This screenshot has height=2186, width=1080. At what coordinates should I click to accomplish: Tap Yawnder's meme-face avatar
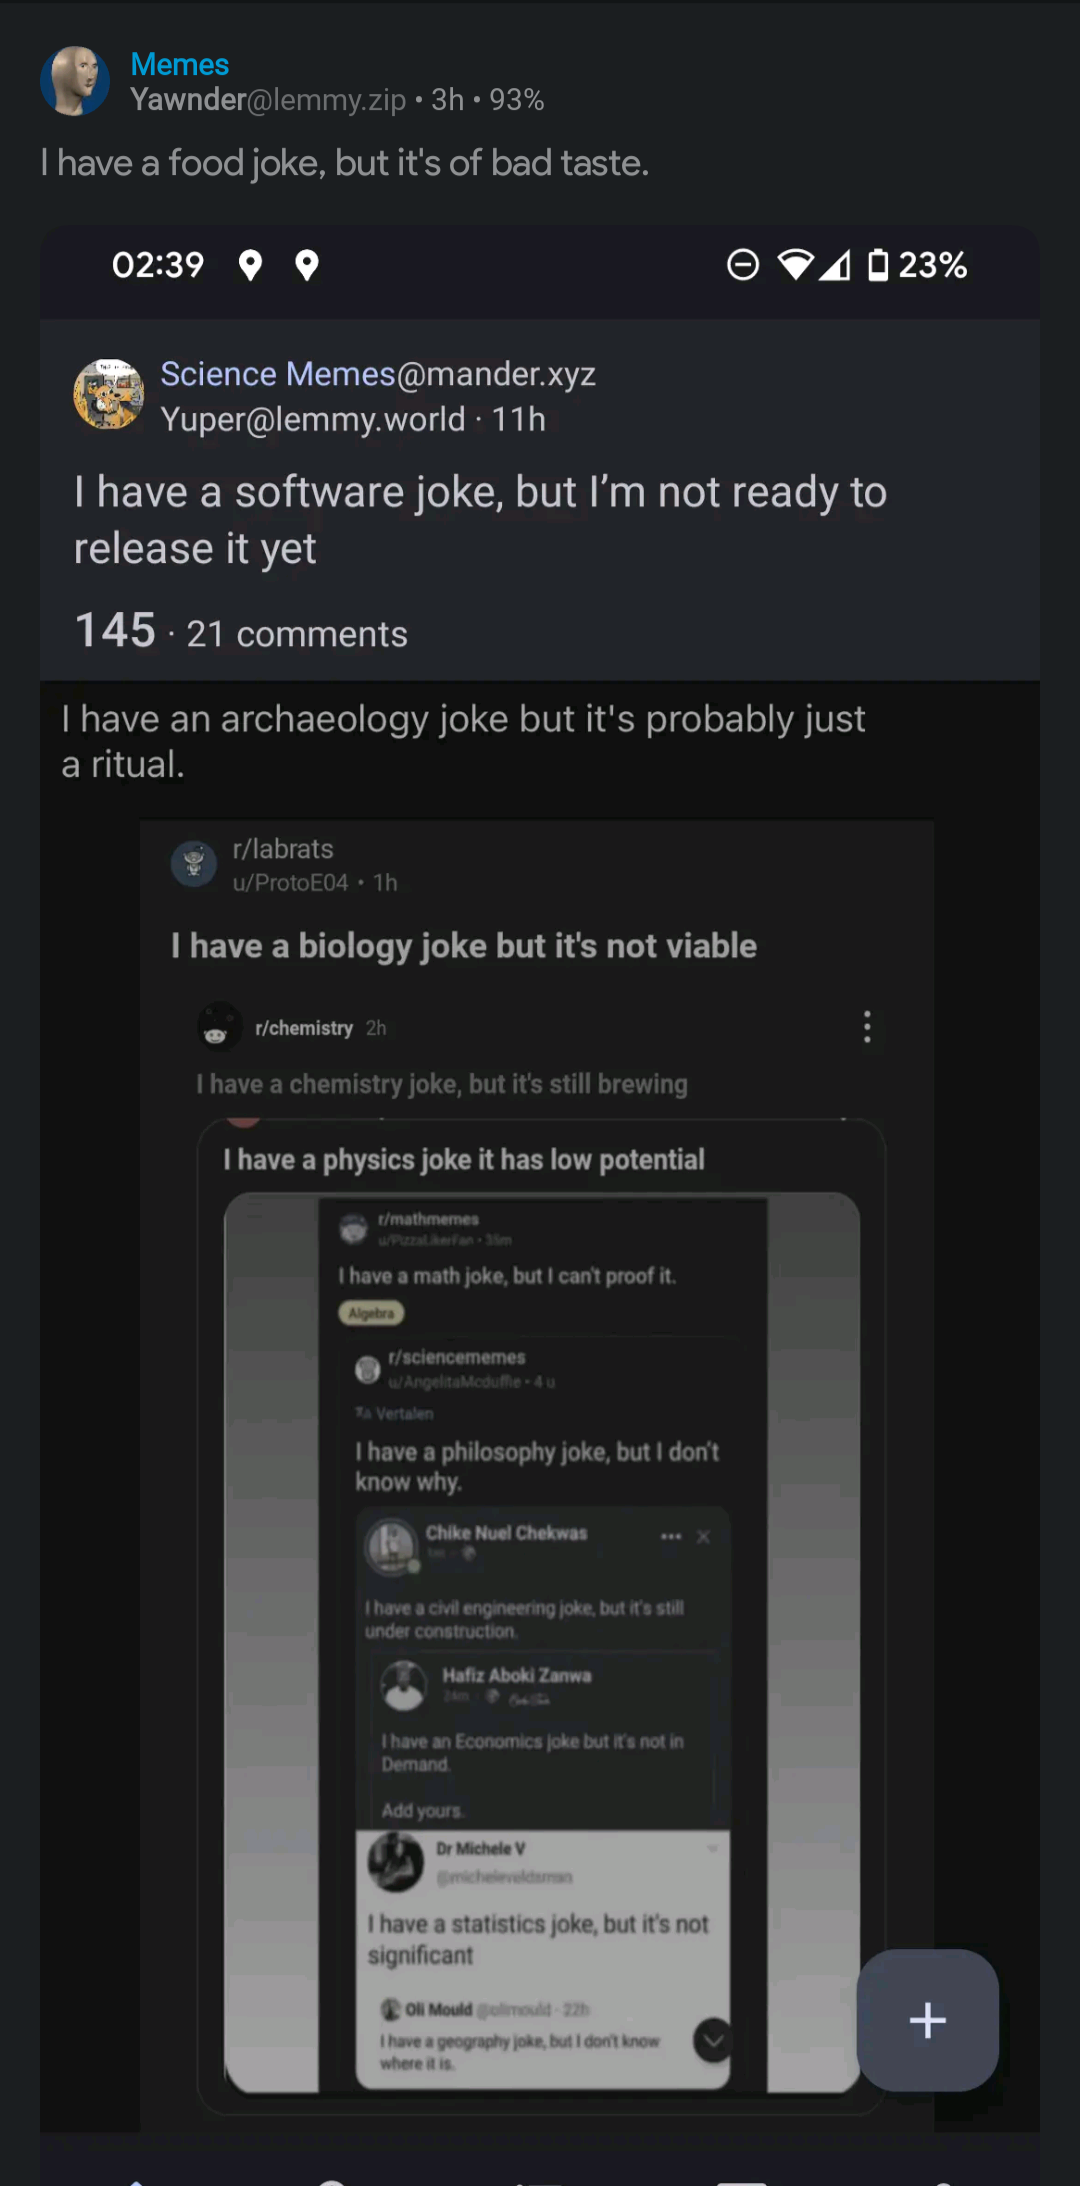point(75,81)
